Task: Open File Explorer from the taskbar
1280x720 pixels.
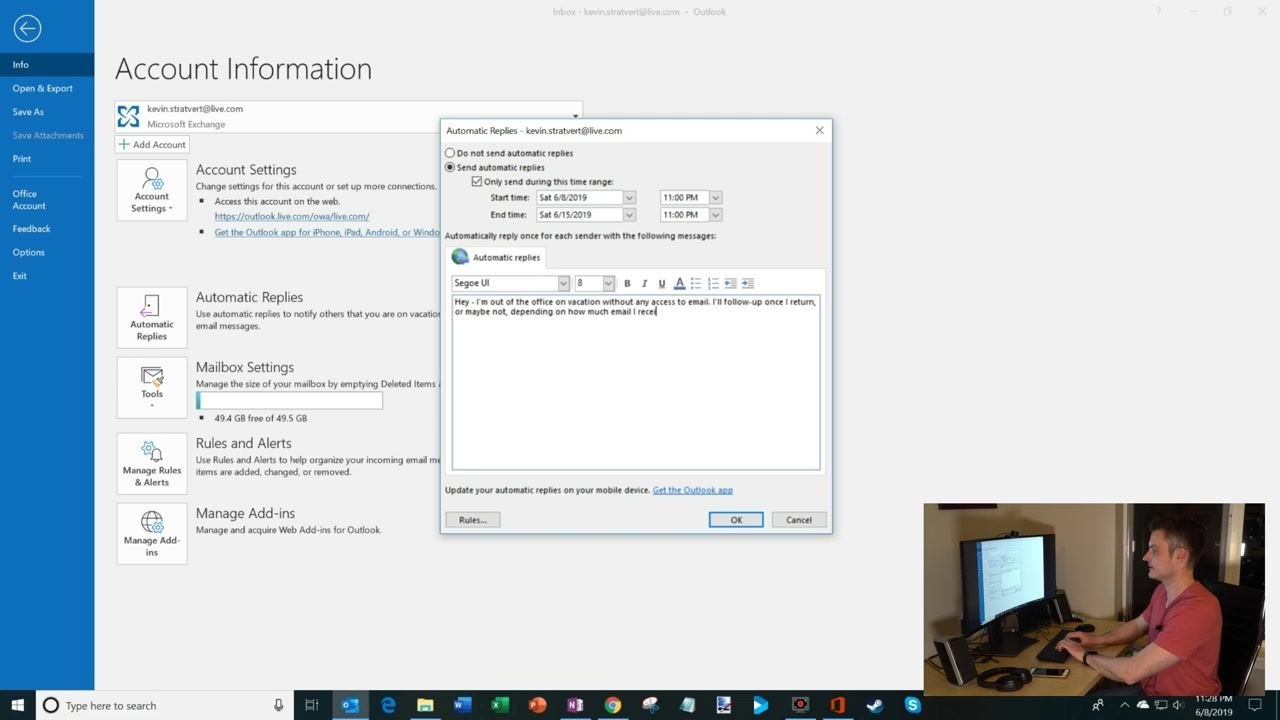Action: (425, 705)
